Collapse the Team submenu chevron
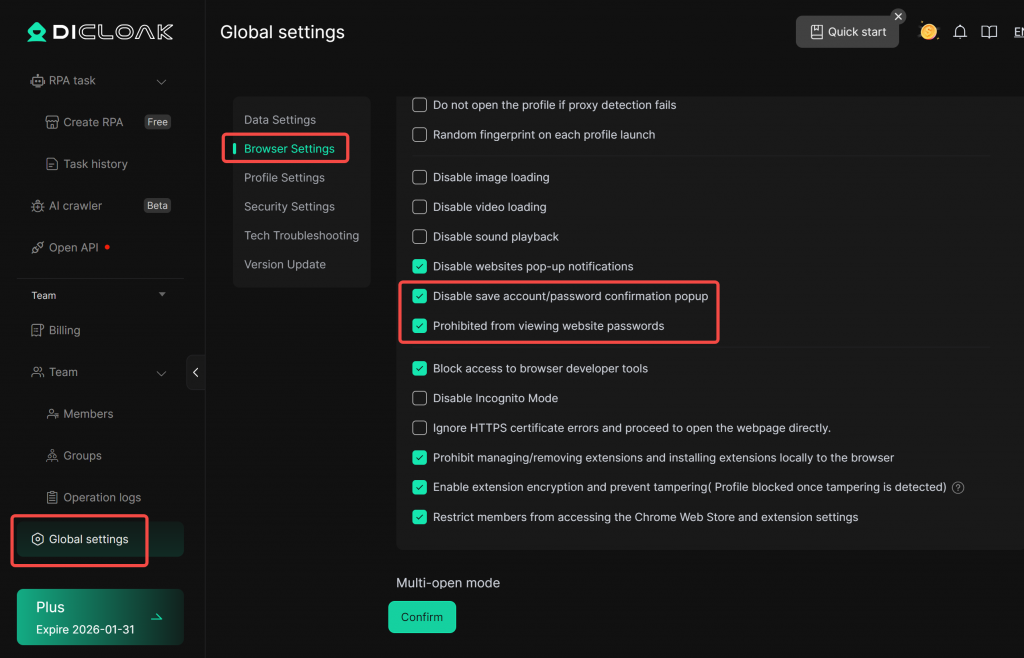The image size is (1024, 658). coord(161,373)
